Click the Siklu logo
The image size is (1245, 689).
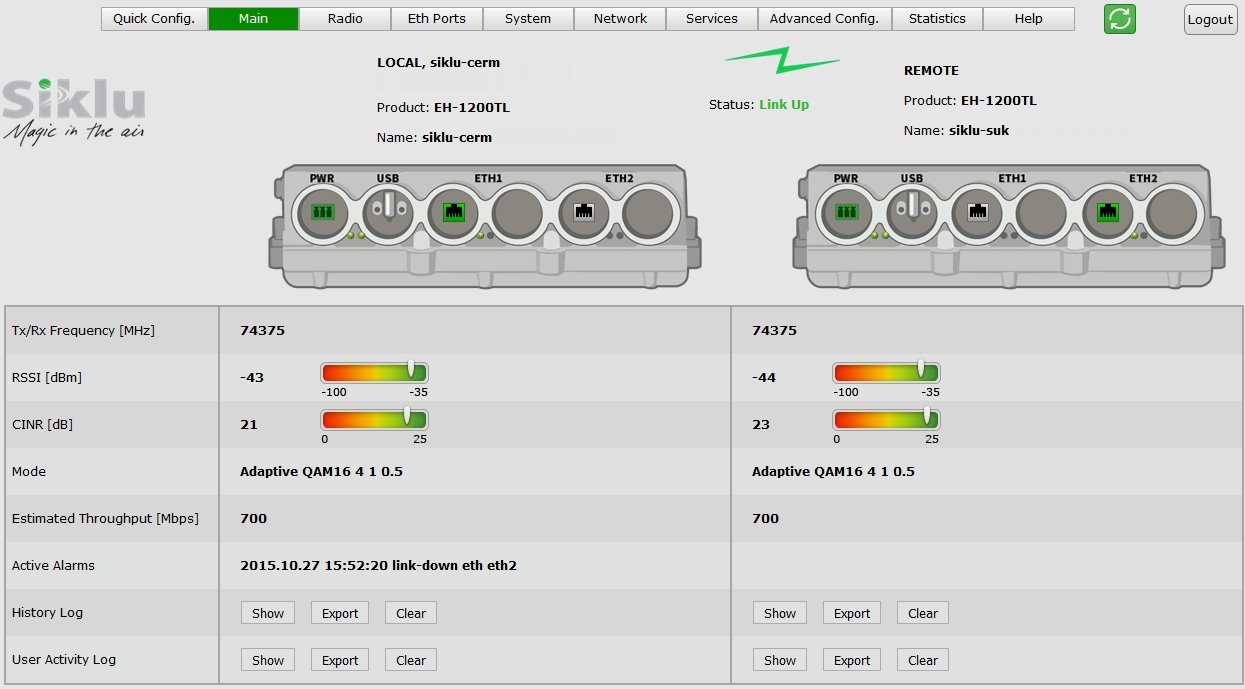coord(74,112)
